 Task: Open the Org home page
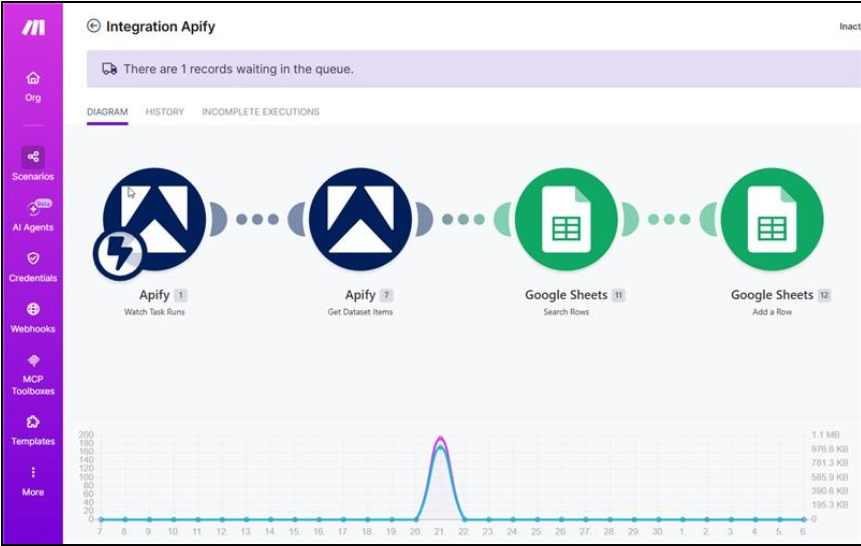pos(33,87)
